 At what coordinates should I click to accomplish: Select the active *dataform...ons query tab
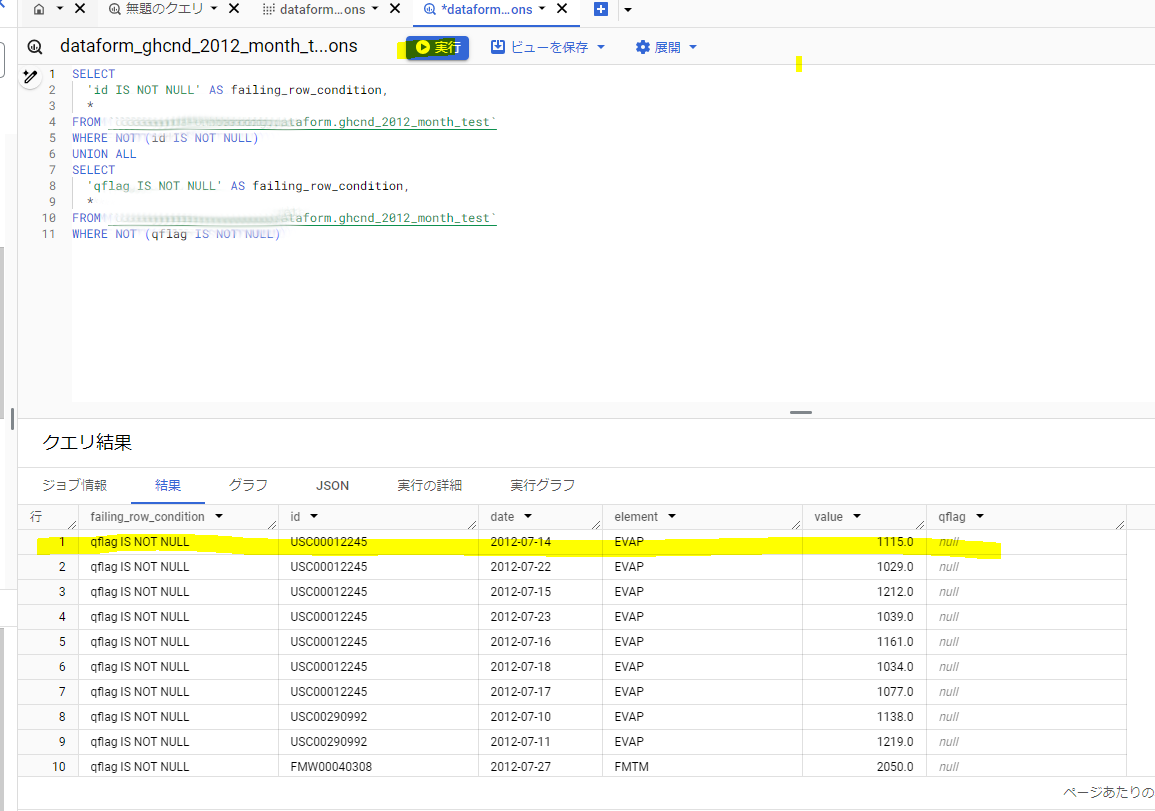click(478, 10)
